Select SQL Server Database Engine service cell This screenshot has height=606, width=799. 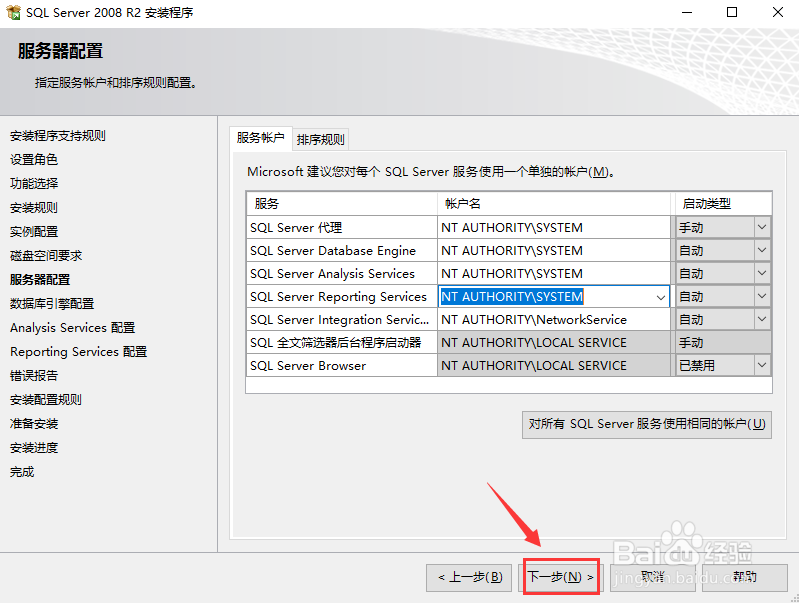click(x=342, y=250)
